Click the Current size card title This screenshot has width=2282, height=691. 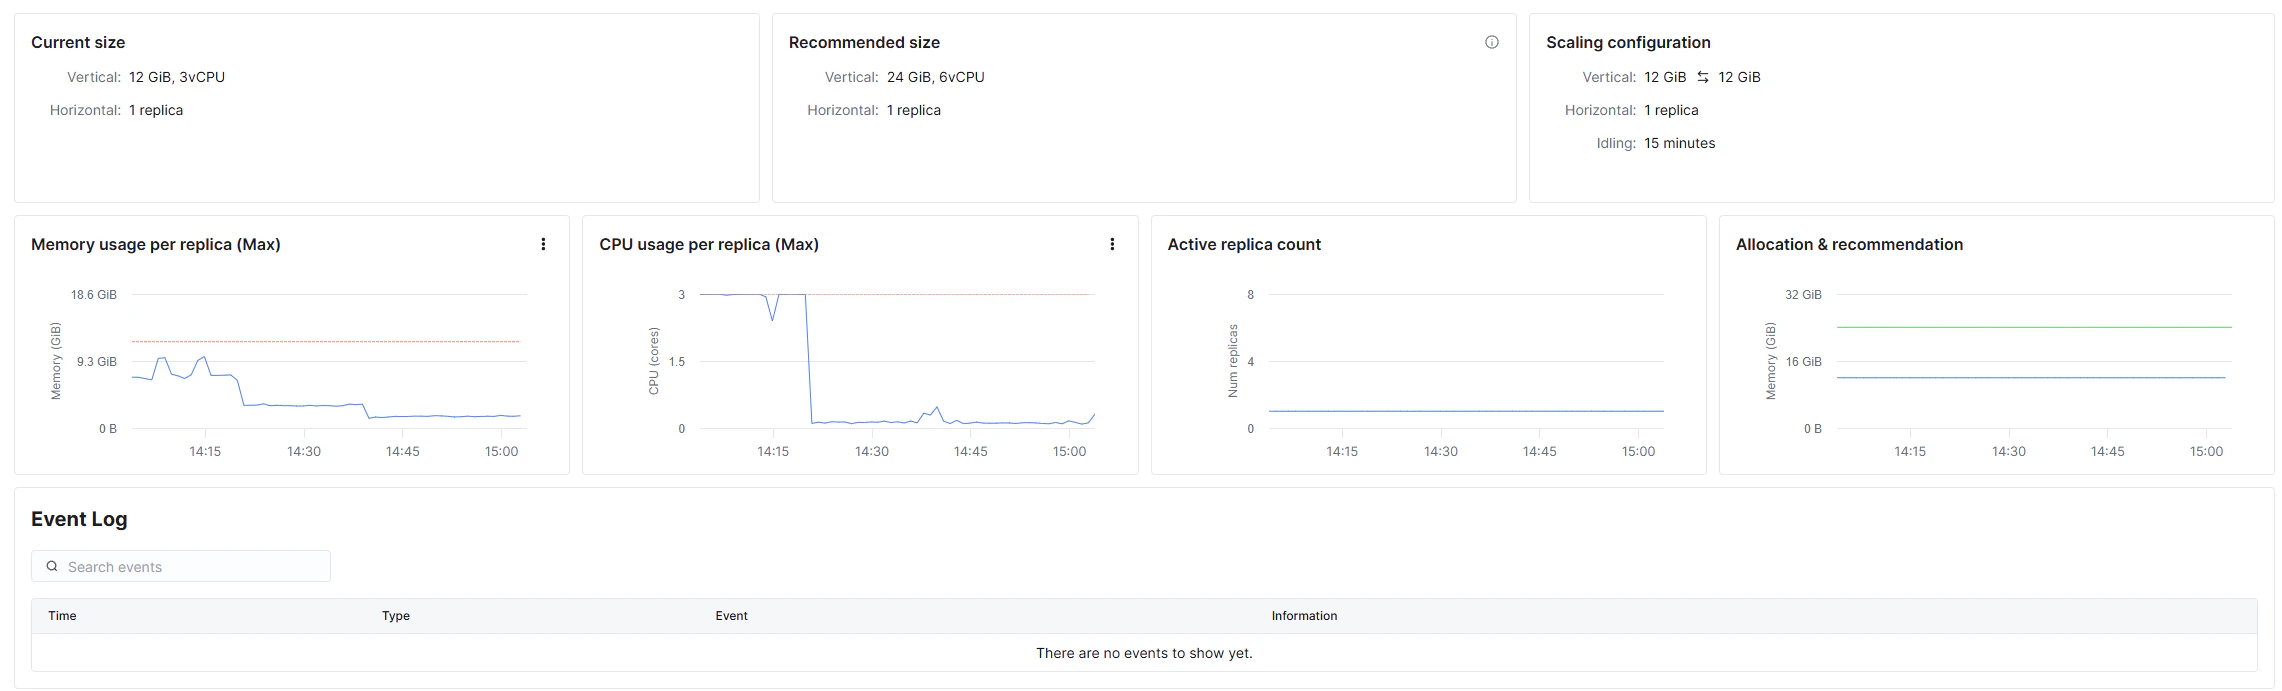click(78, 42)
